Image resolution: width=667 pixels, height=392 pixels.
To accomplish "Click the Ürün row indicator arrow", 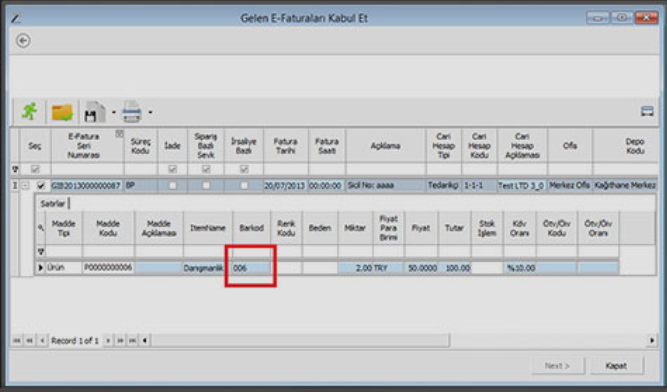I will point(41,268).
